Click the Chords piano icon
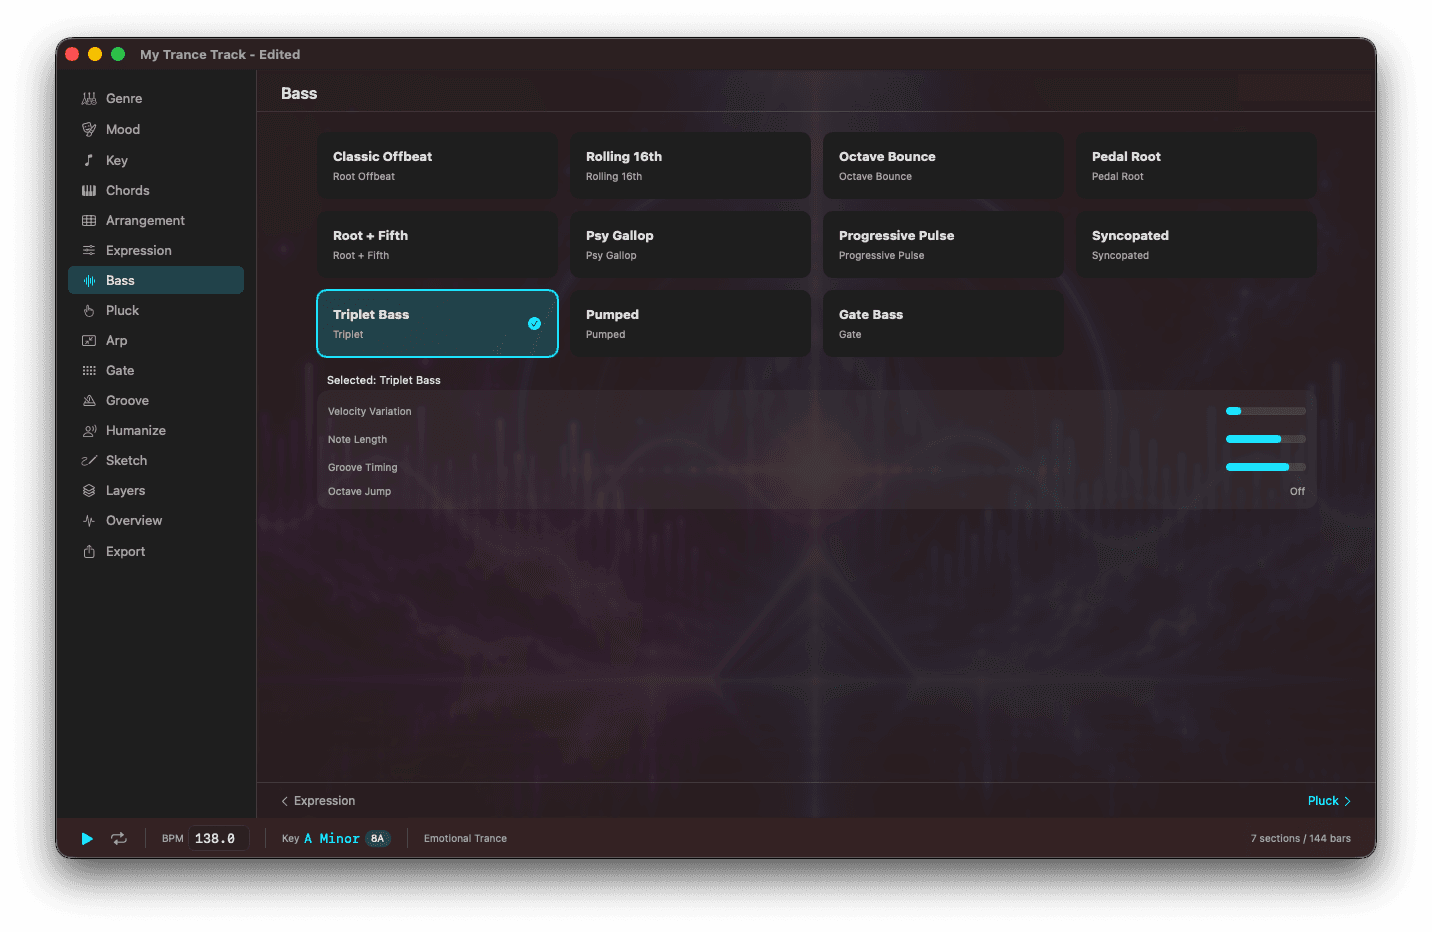 [x=89, y=190]
